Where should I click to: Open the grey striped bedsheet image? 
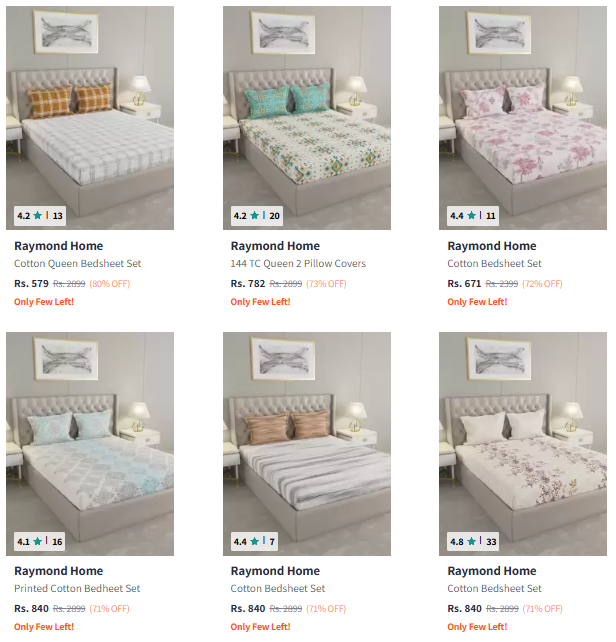(307, 444)
